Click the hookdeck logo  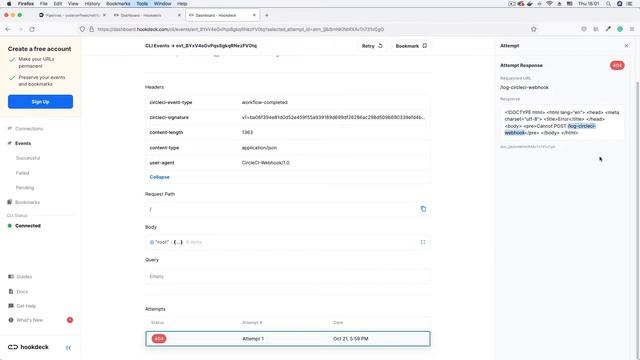28,347
